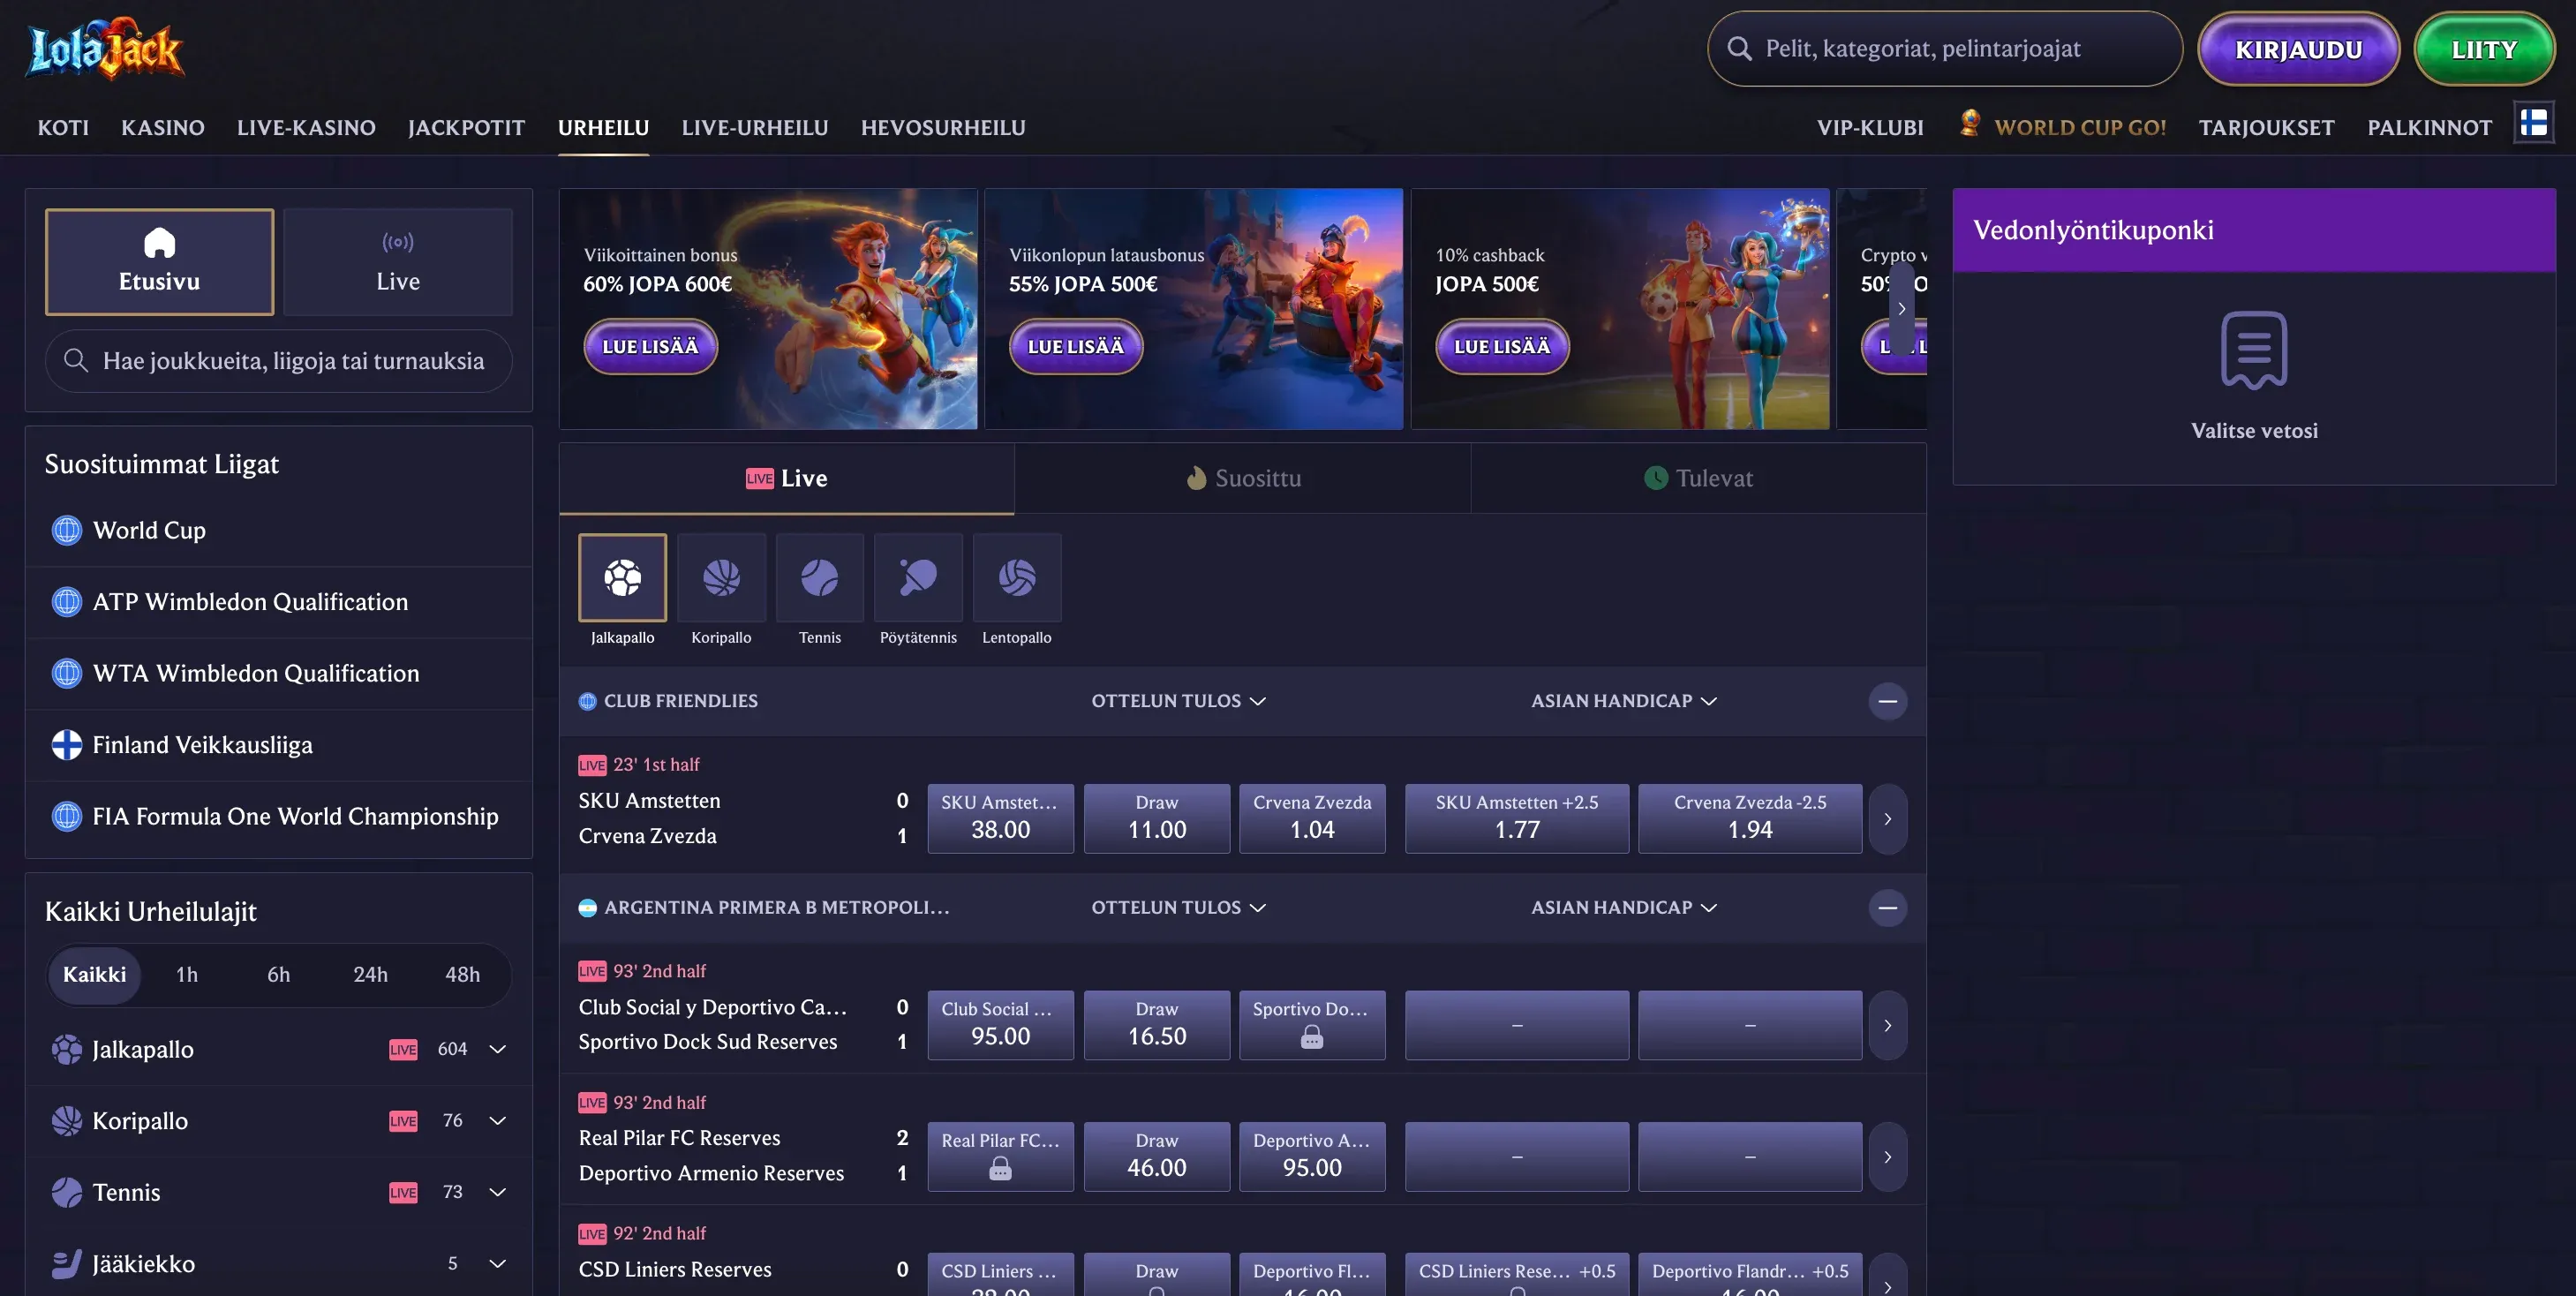Choose the Tennis sport icon
2576x1296 pixels.
click(x=819, y=577)
